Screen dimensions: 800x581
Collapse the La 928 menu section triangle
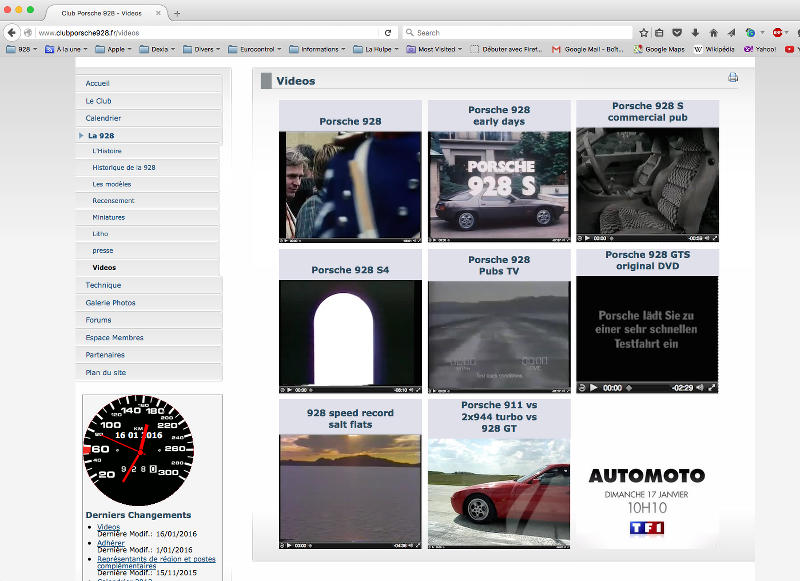pyautogui.click(x=81, y=135)
